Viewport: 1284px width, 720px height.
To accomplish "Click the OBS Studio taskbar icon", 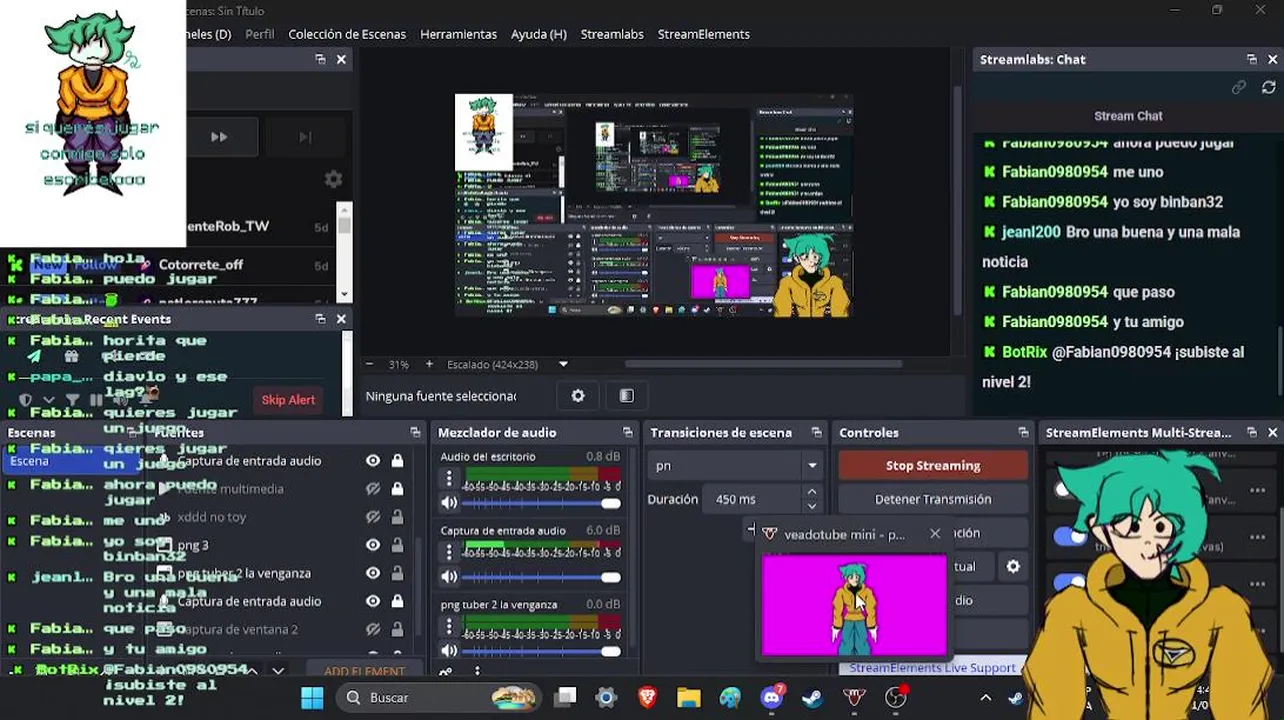I will (896, 697).
